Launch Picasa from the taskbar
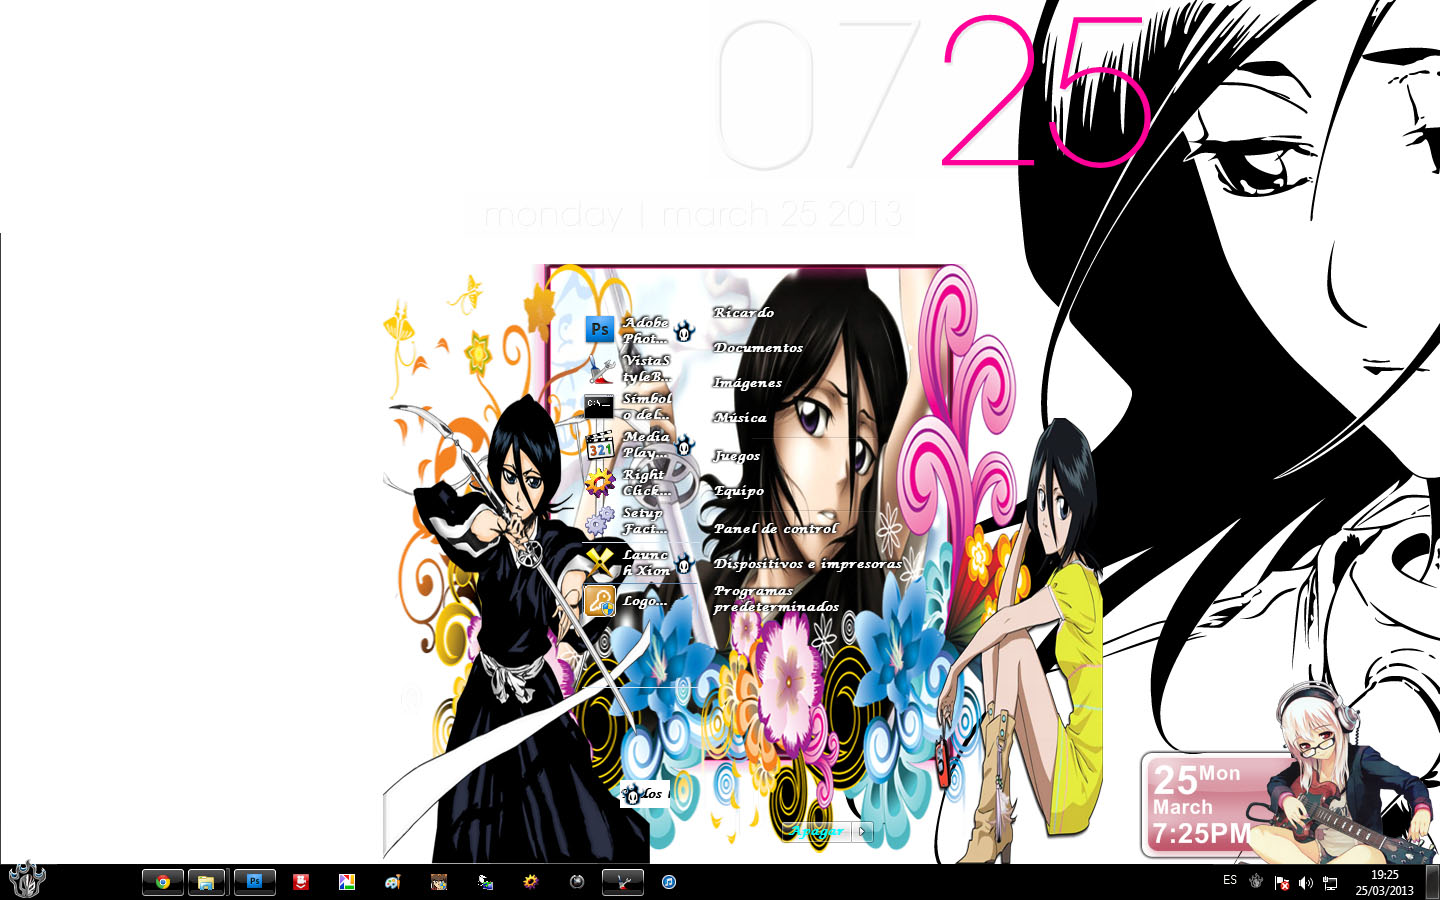Viewport: 1440px width, 900px height. 346,882
